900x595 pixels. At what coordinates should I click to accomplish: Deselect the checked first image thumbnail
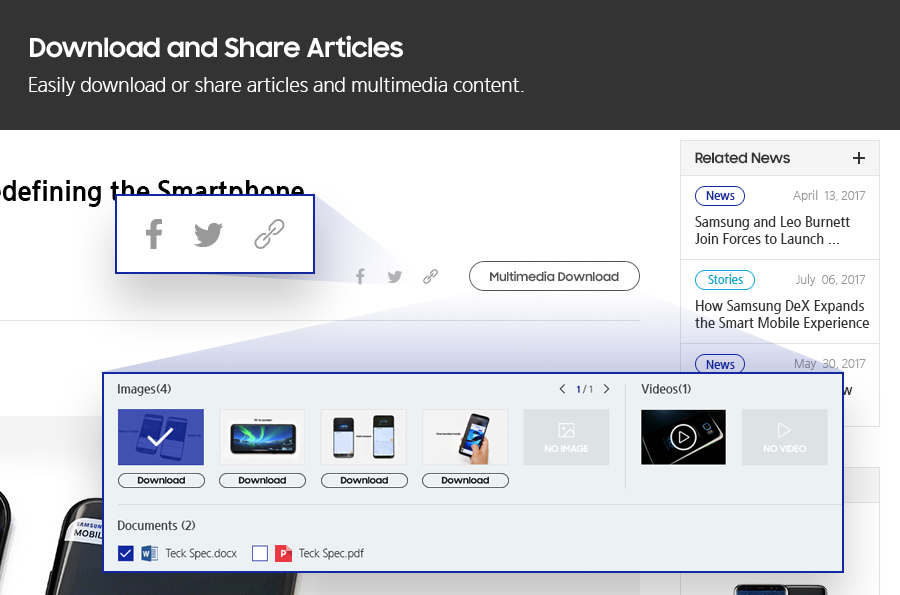tap(160, 437)
